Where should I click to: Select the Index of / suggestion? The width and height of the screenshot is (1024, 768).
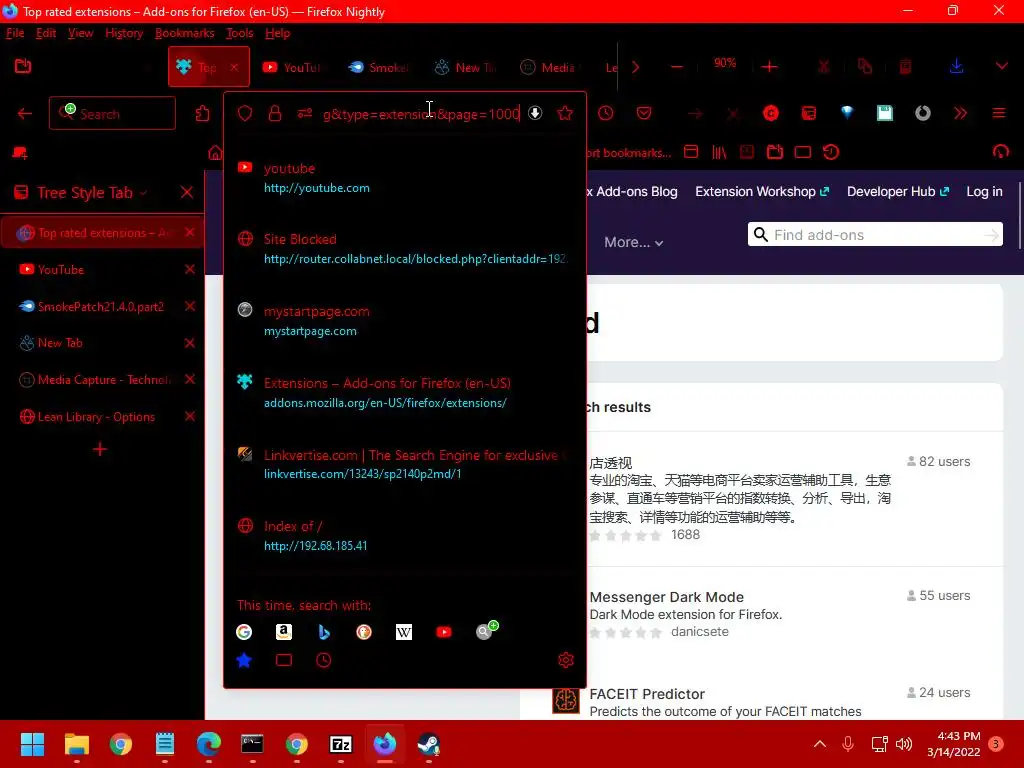click(x=405, y=536)
